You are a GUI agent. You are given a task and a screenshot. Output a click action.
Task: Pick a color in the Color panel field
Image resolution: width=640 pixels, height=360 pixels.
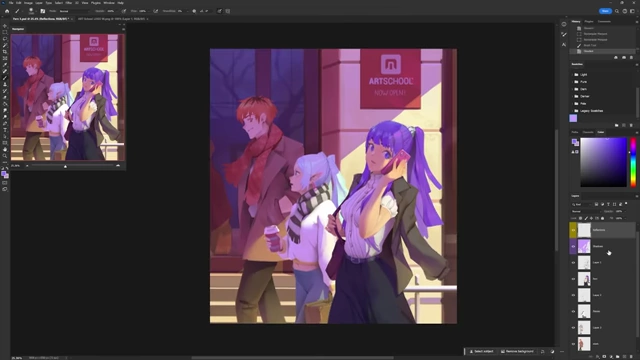pyautogui.click(x=603, y=162)
